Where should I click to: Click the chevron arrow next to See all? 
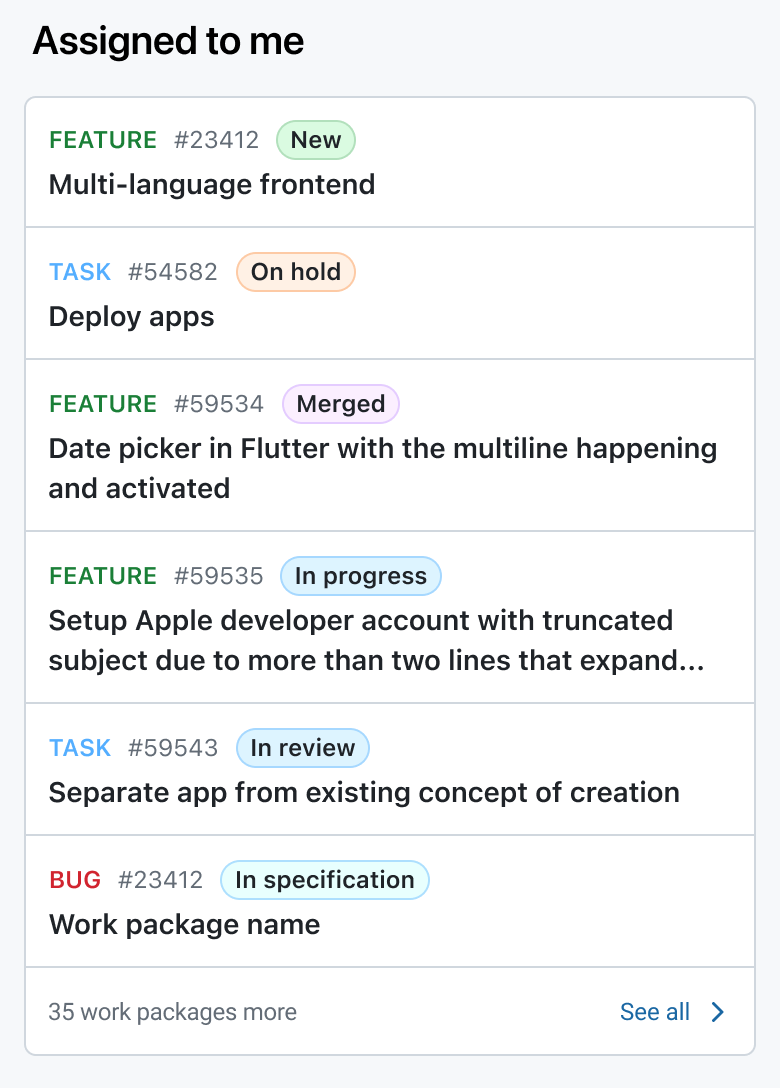click(x=717, y=1012)
